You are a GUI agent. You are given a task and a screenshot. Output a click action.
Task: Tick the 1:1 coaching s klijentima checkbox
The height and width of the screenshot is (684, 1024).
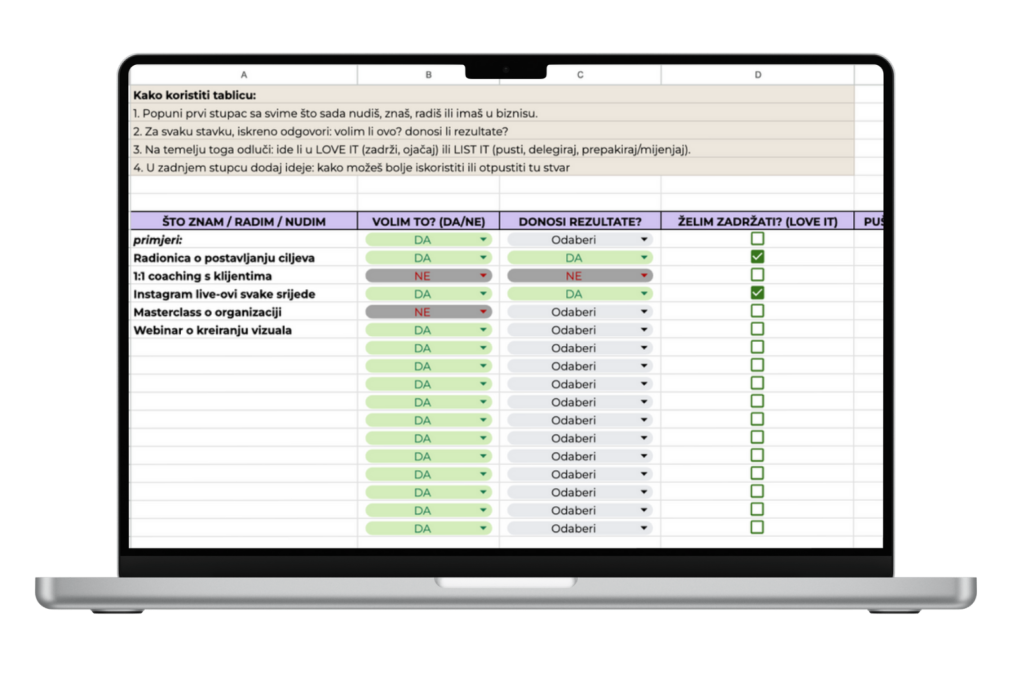[757, 275]
